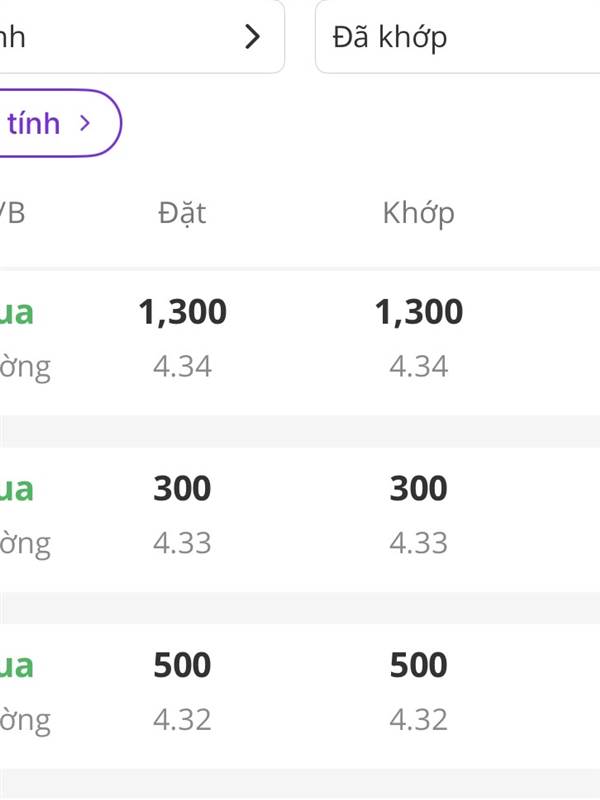Click the 300 quantity under the Khớp column
Image resolution: width=600 pixels, height=800 pixels.
[x=418, y=488]
